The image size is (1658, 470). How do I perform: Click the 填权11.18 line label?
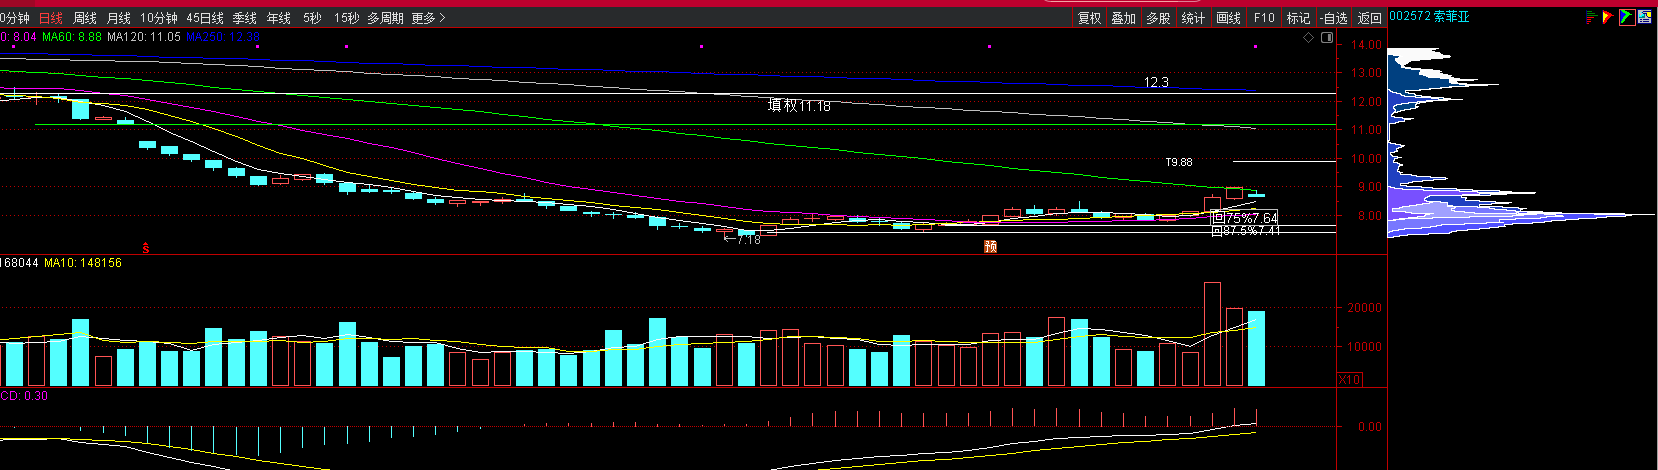(799, 105)
